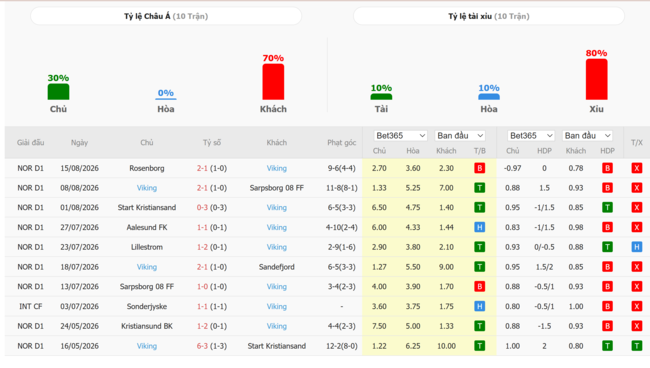Open Viking link in Start Kristiansand 0-3 row
This screenshot has height=368, width=650.
pyautogui.click(x=276, y=208)
